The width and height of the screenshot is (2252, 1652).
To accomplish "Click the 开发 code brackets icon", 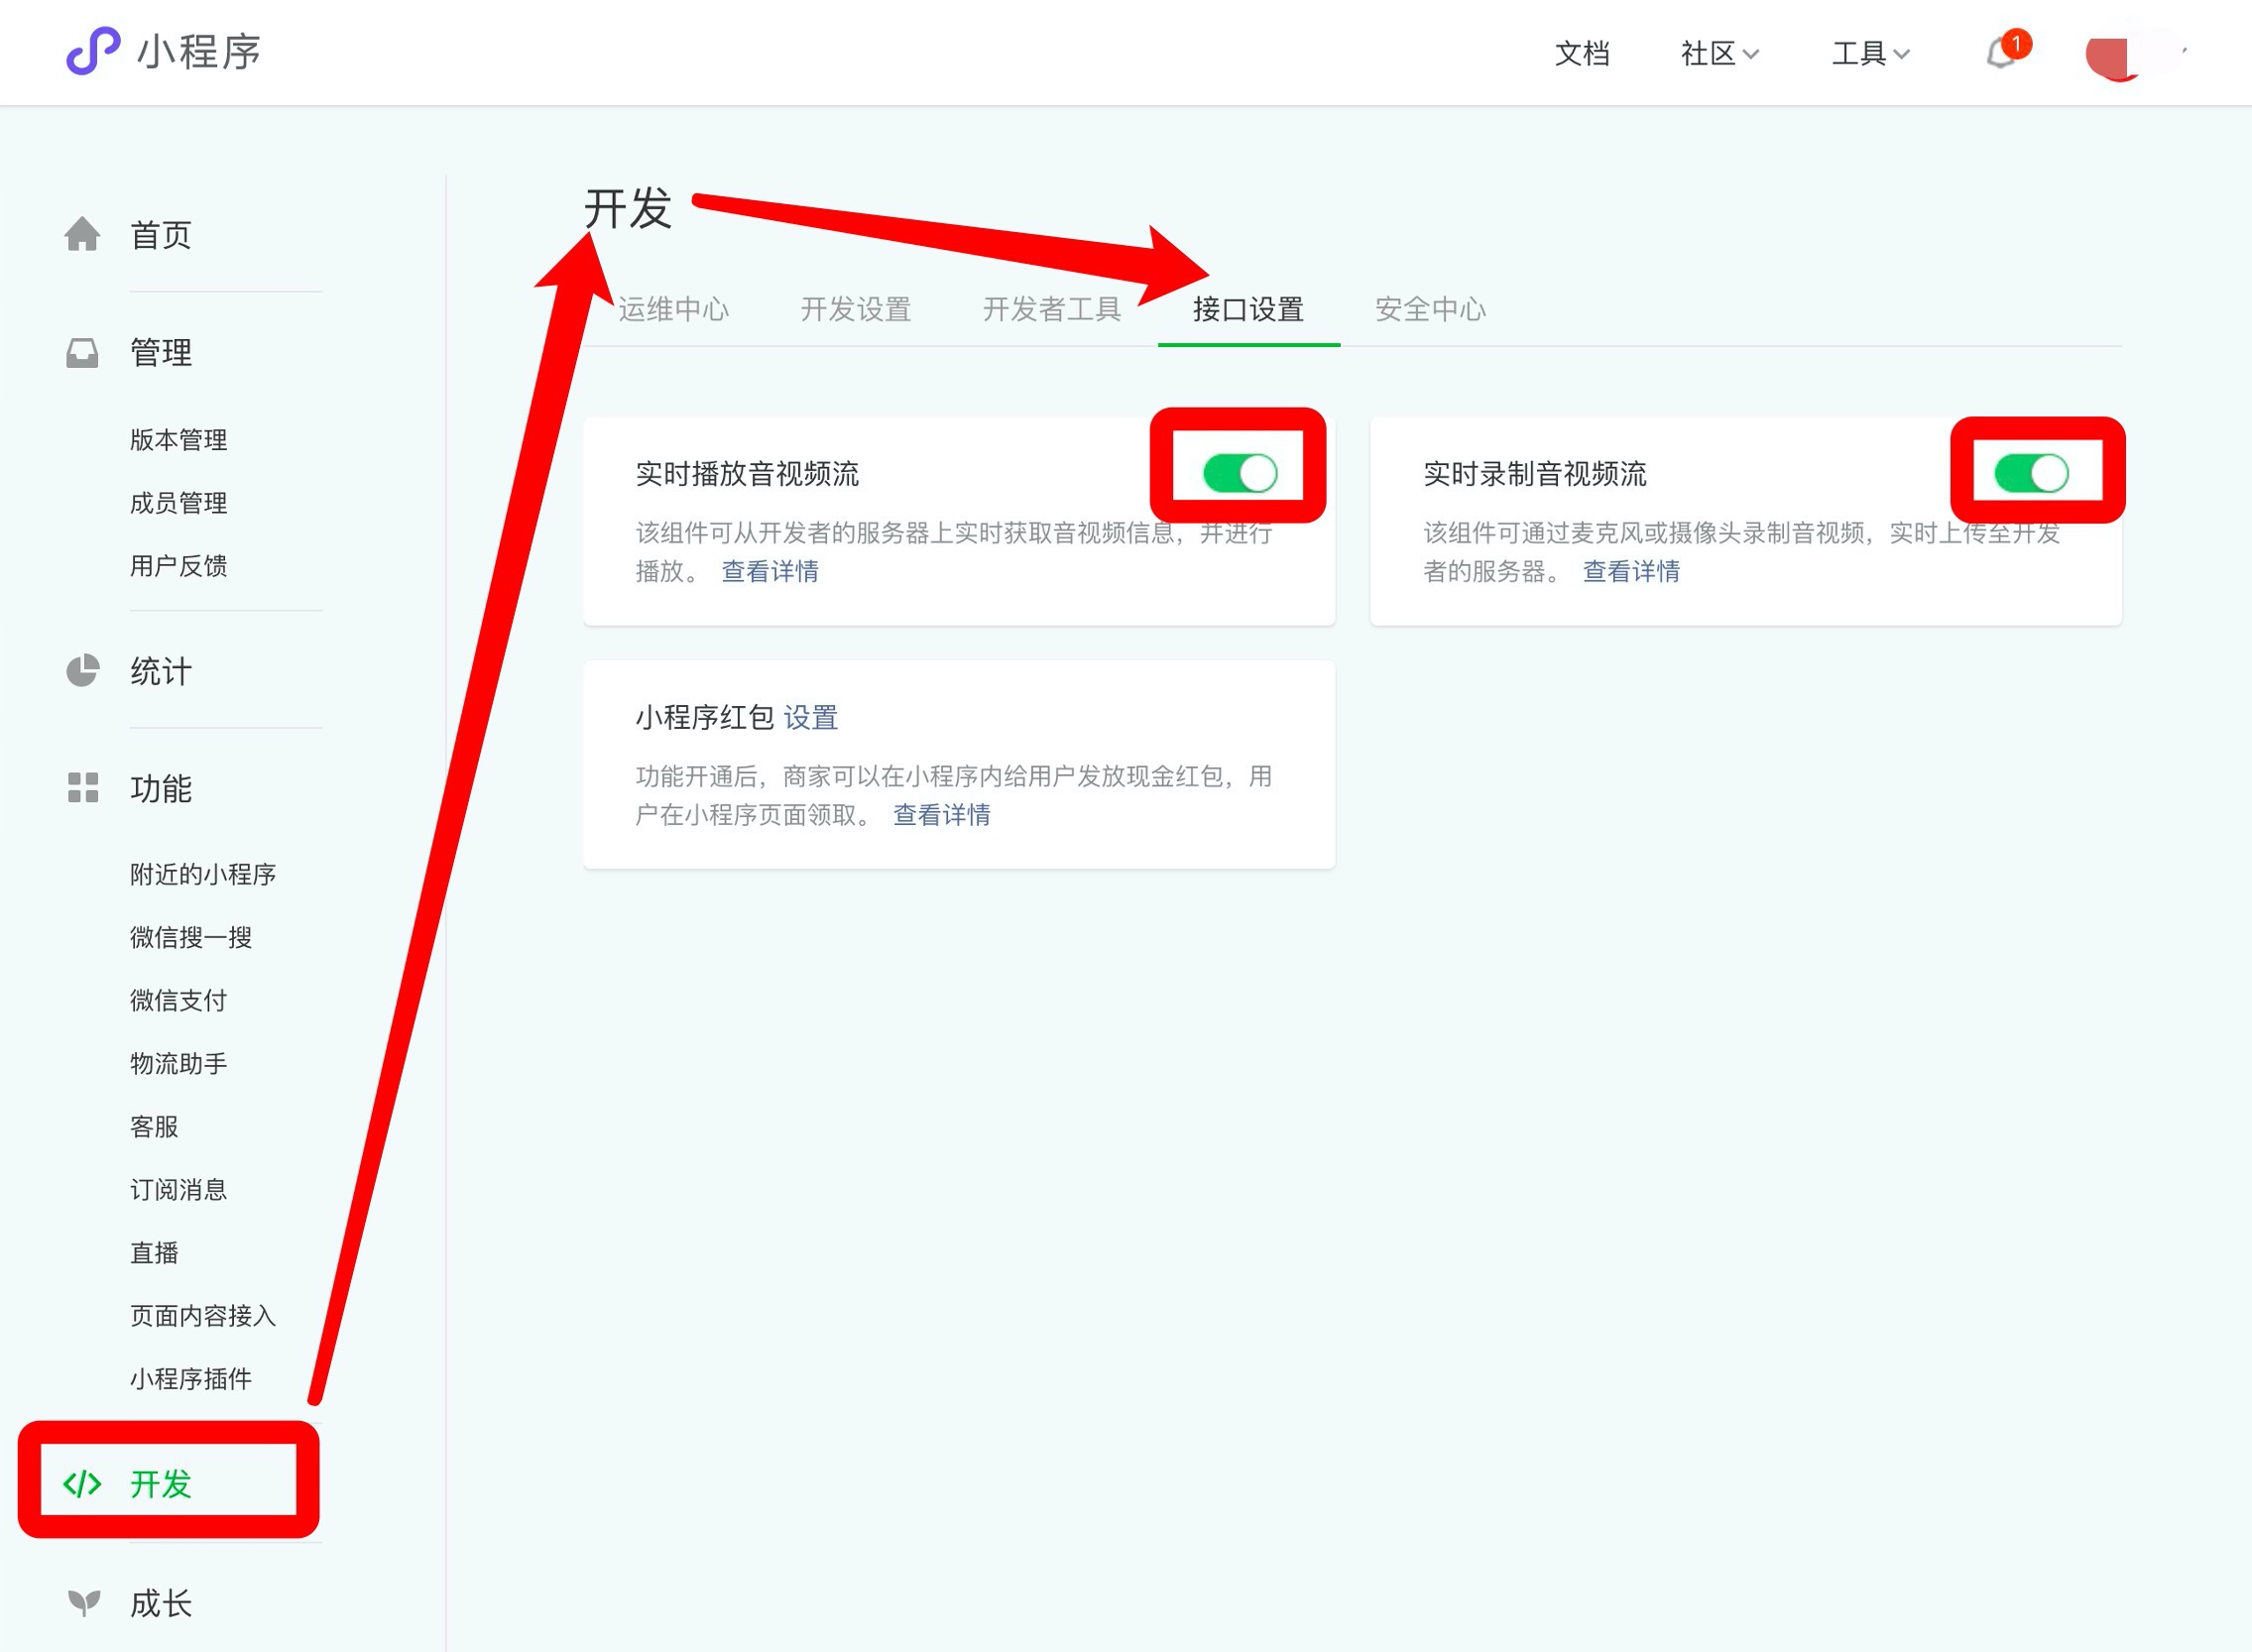I will tap(82, 1484).
